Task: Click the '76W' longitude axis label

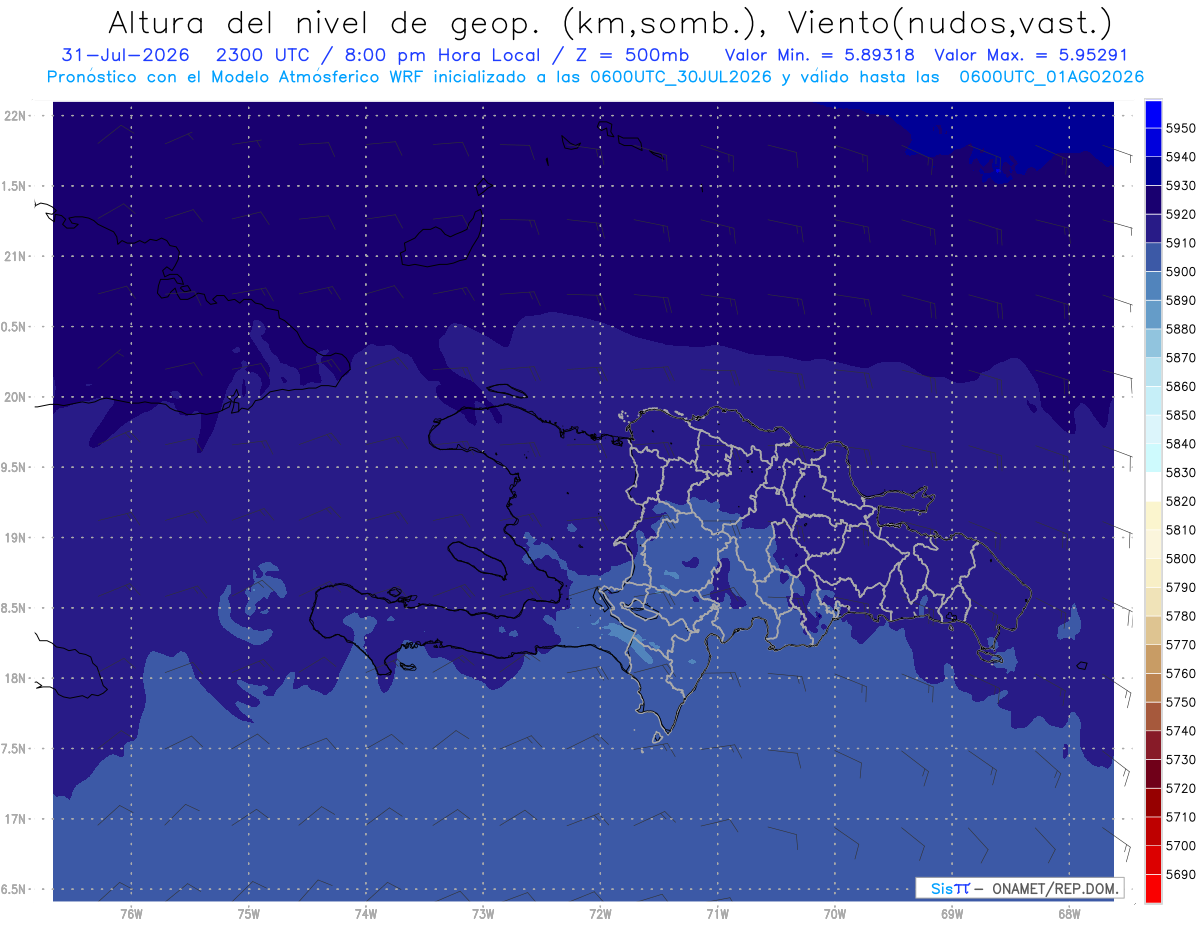Action: point(131,913)
